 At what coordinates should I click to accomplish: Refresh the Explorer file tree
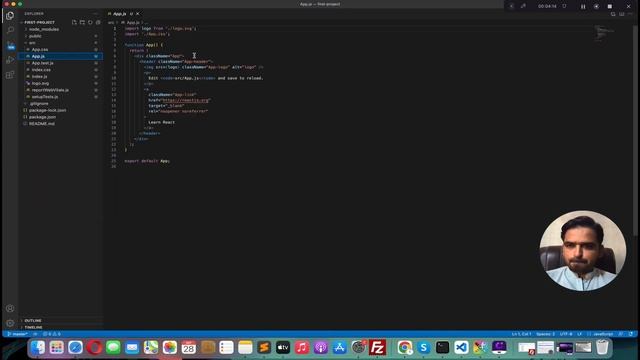90,22
